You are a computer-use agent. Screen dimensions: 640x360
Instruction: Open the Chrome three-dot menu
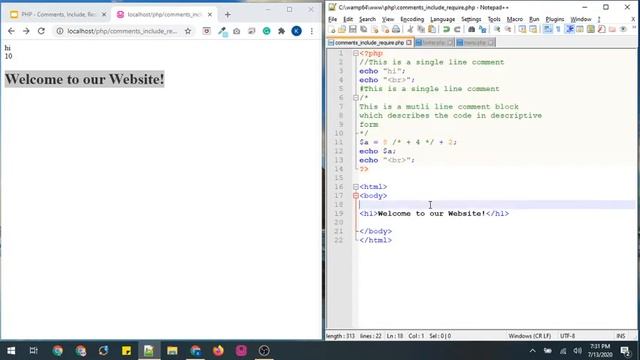click(x=311, y=31)
